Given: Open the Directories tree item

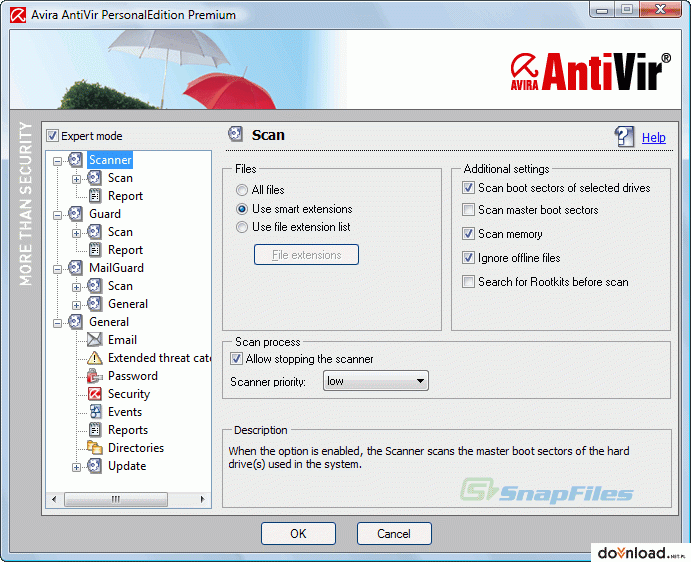Looking at the screenshot, I should (x=136, y=448).
